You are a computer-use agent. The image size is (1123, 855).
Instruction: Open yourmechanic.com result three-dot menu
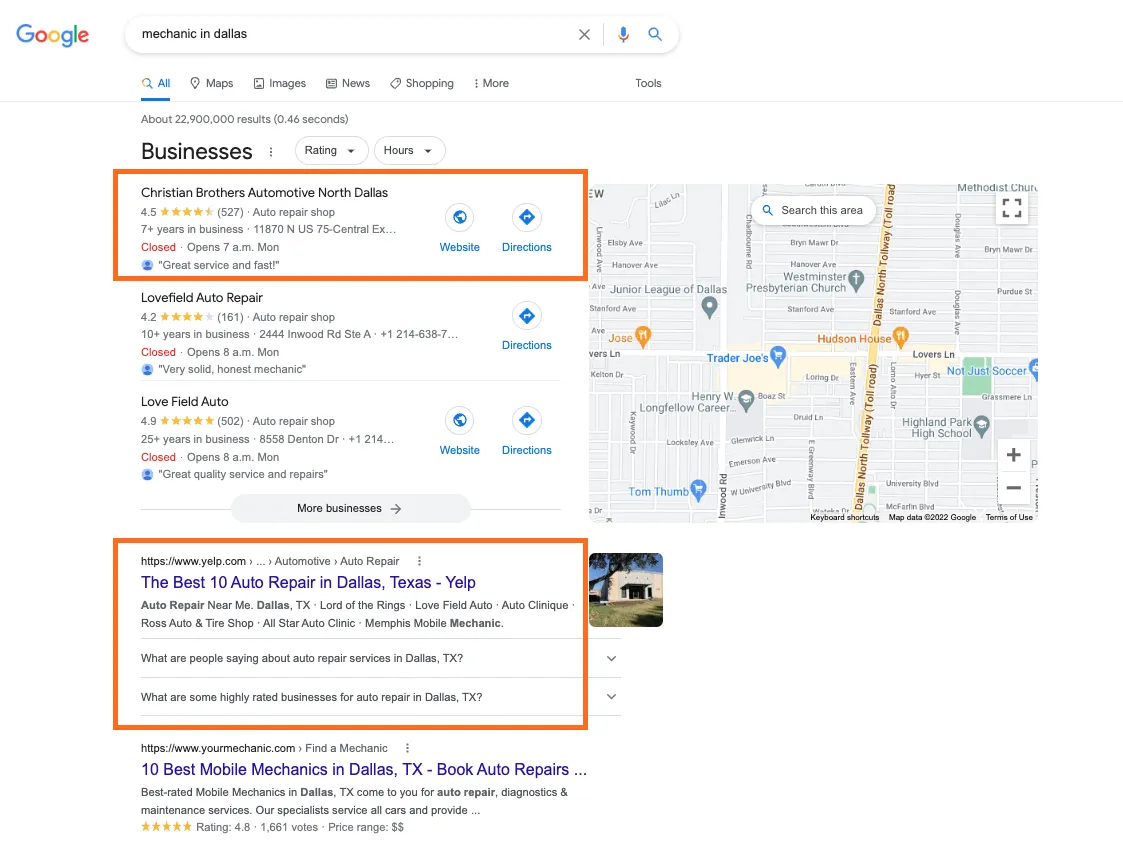408,748
